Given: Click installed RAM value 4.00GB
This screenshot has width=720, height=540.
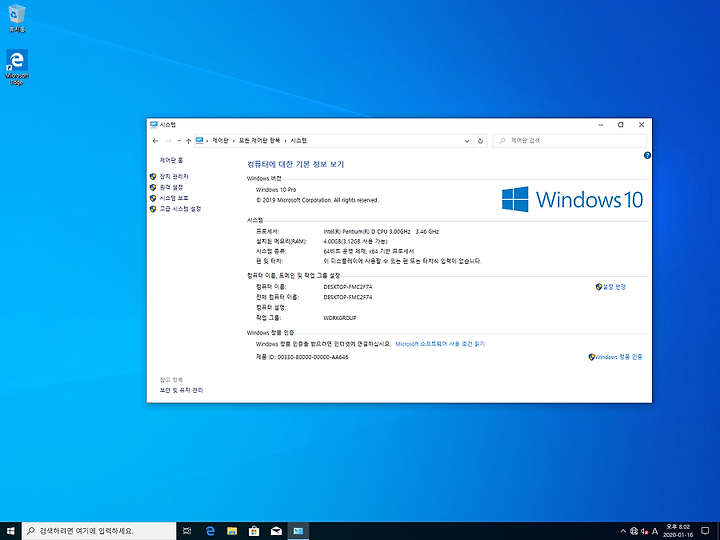Looking at the screenshot, I should click(355, 242).
